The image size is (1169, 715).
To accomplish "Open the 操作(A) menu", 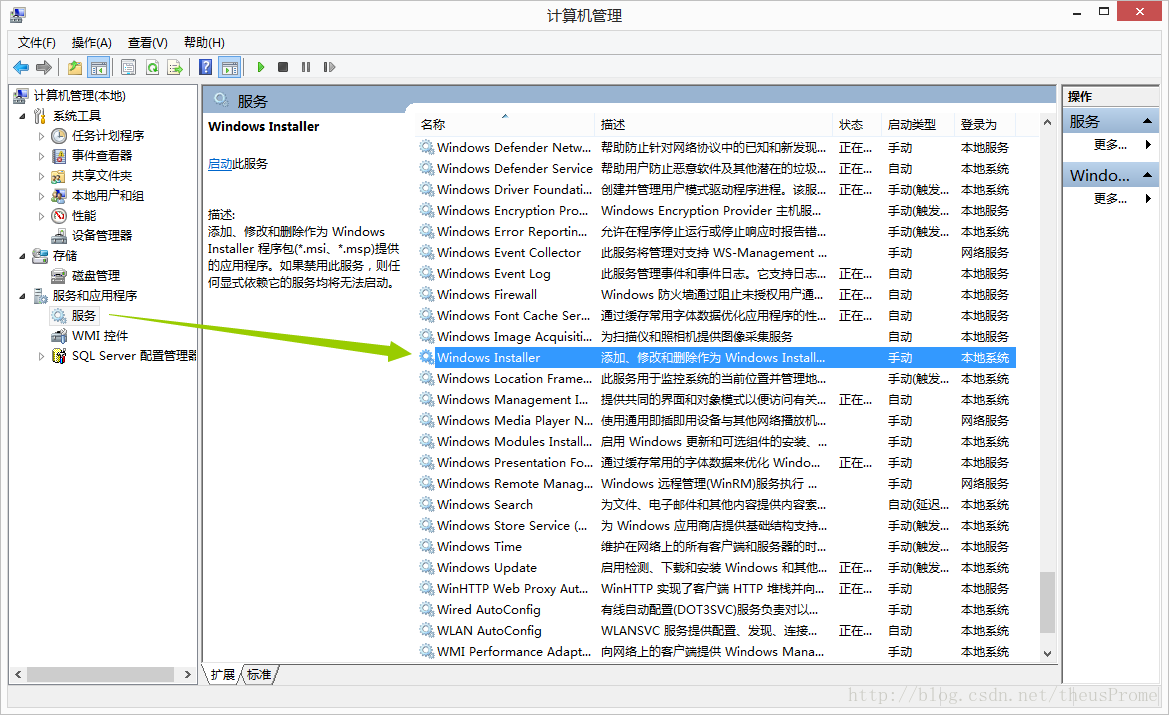I will tap(92, 42).
